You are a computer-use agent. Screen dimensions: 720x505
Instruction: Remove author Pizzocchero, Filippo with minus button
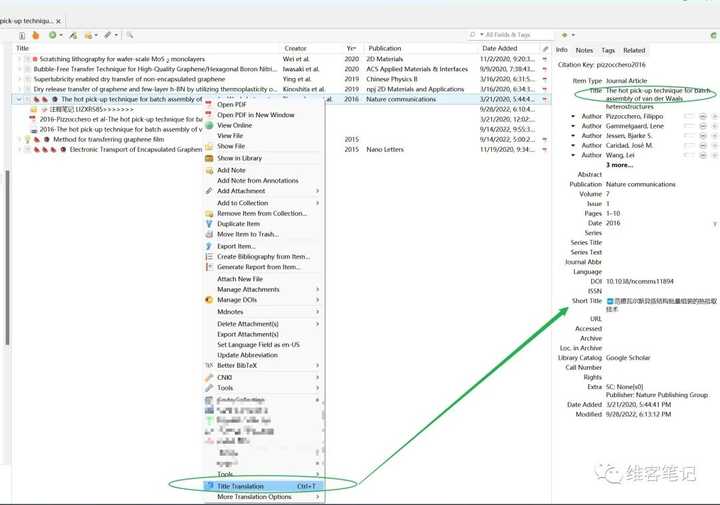pos(703,117)
